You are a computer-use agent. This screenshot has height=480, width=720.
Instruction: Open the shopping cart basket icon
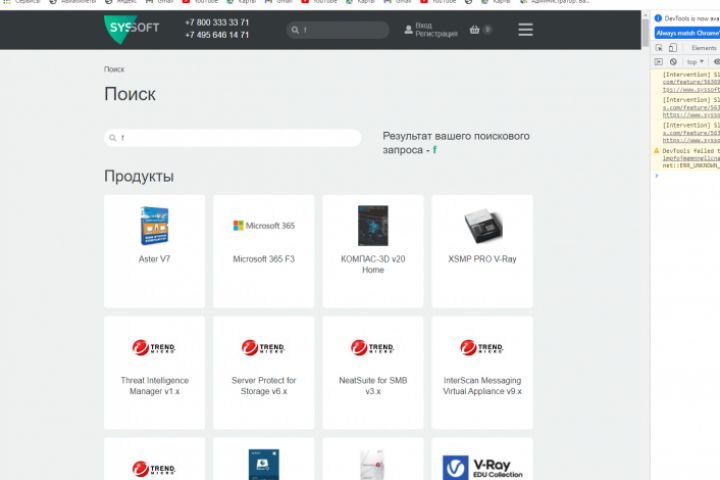(x=474, y=29)
